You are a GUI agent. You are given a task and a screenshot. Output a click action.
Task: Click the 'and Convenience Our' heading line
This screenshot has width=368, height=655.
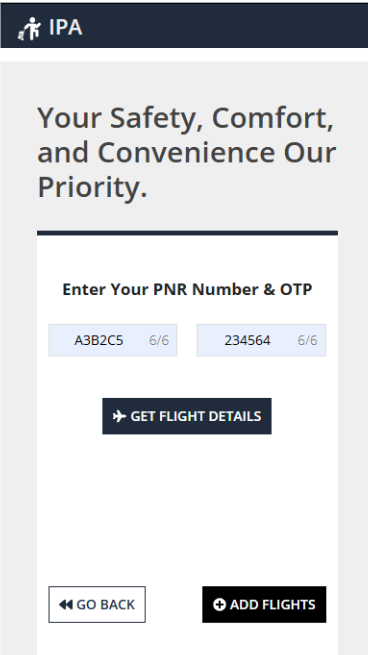[187, 152]
